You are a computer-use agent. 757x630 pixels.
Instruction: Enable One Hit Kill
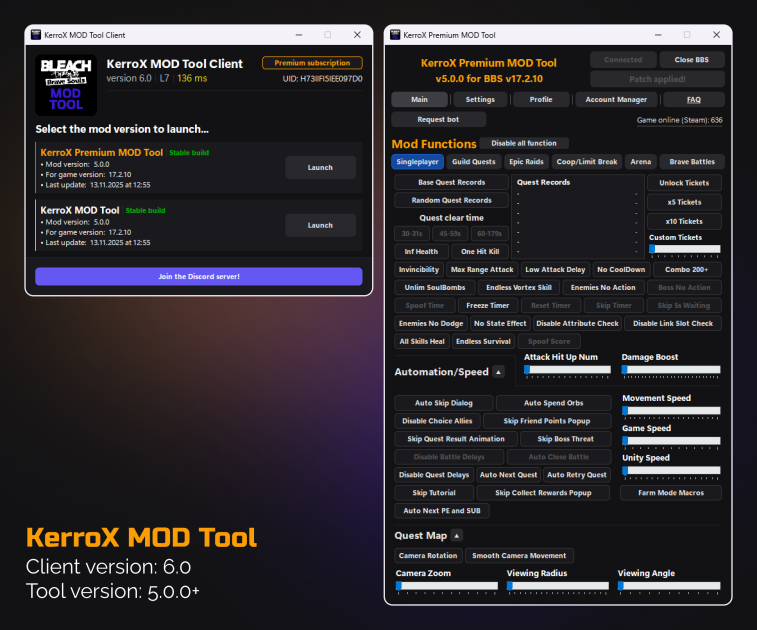click(x=480, y=252)
